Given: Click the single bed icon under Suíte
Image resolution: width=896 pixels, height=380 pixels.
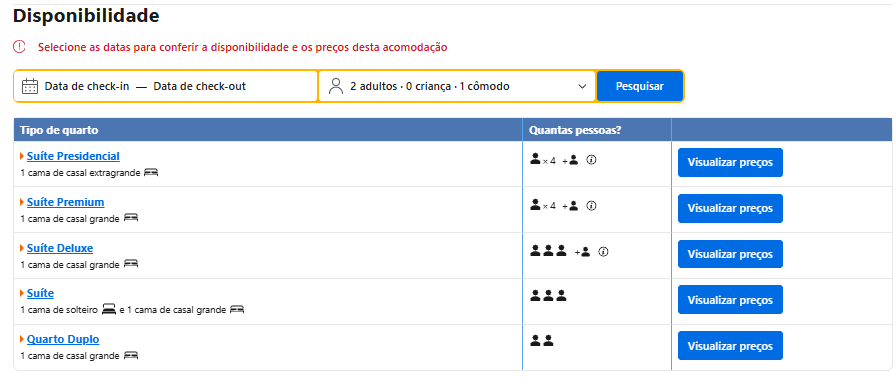Looking at the screenshot, I should (109, 310).
